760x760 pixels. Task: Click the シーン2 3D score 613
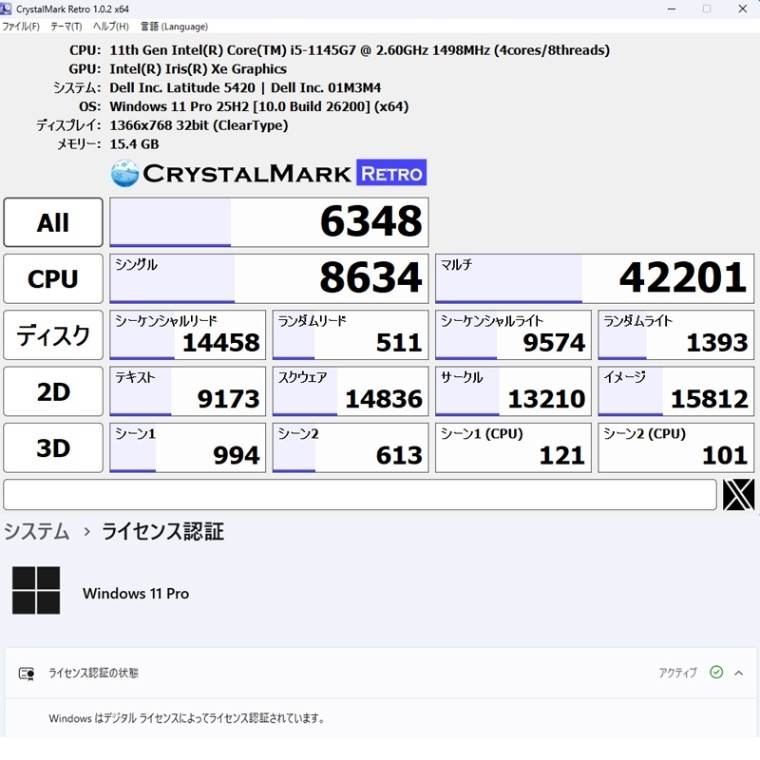tap(350, 447)
